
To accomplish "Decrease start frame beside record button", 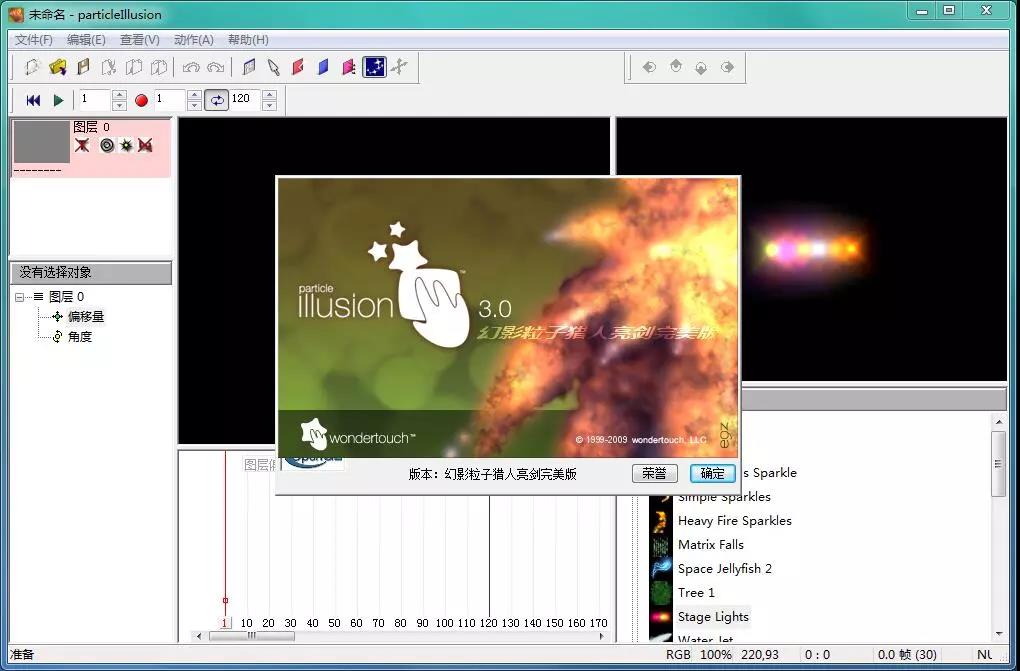I will click(195, 105).
